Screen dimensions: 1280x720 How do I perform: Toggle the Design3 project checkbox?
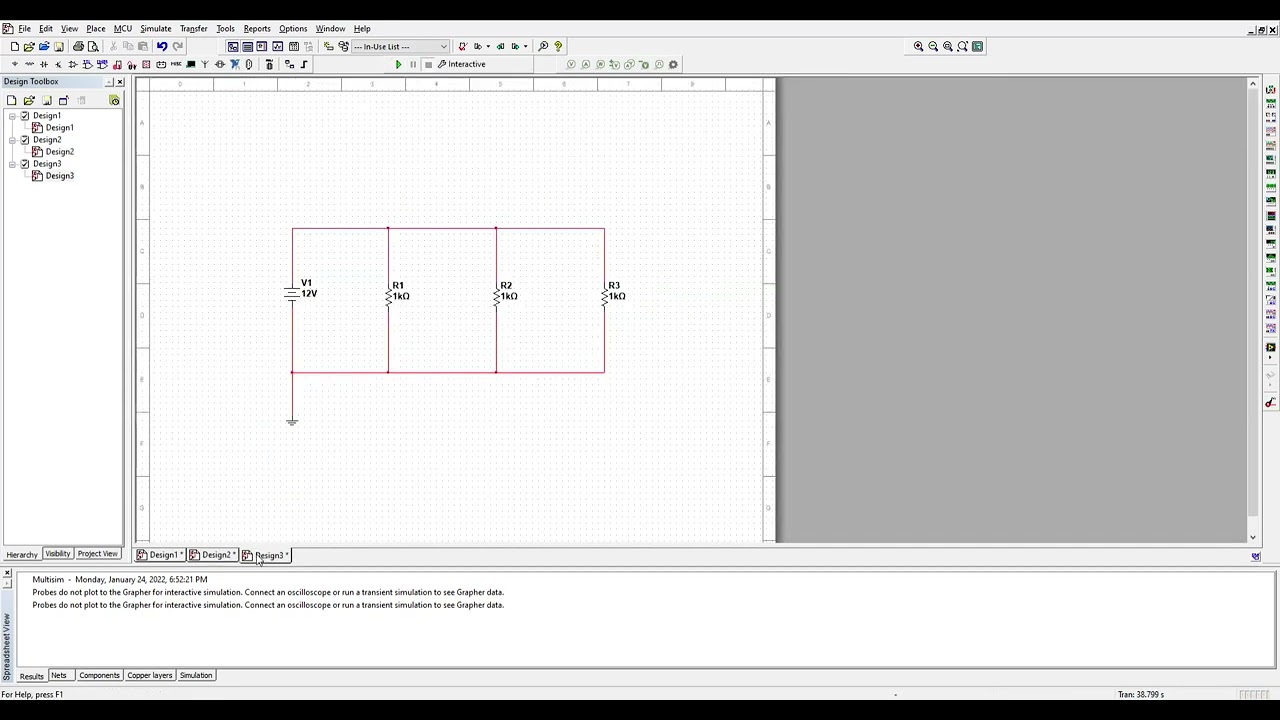25,164
